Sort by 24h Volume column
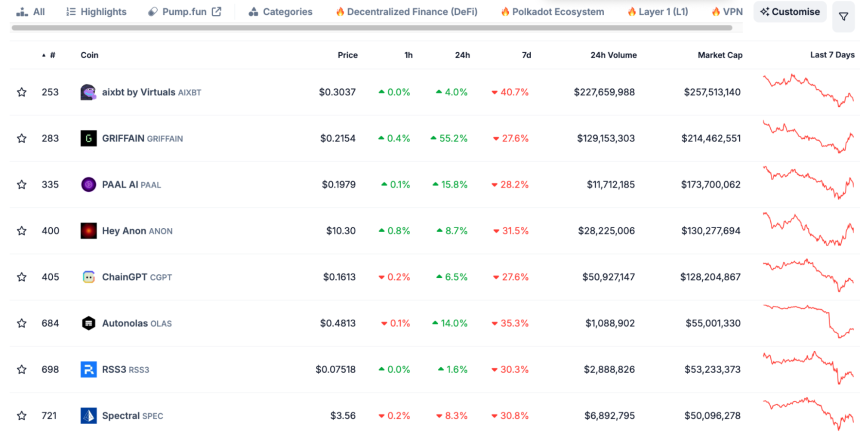Screen dimensions: 860x438 coord(614,55)
